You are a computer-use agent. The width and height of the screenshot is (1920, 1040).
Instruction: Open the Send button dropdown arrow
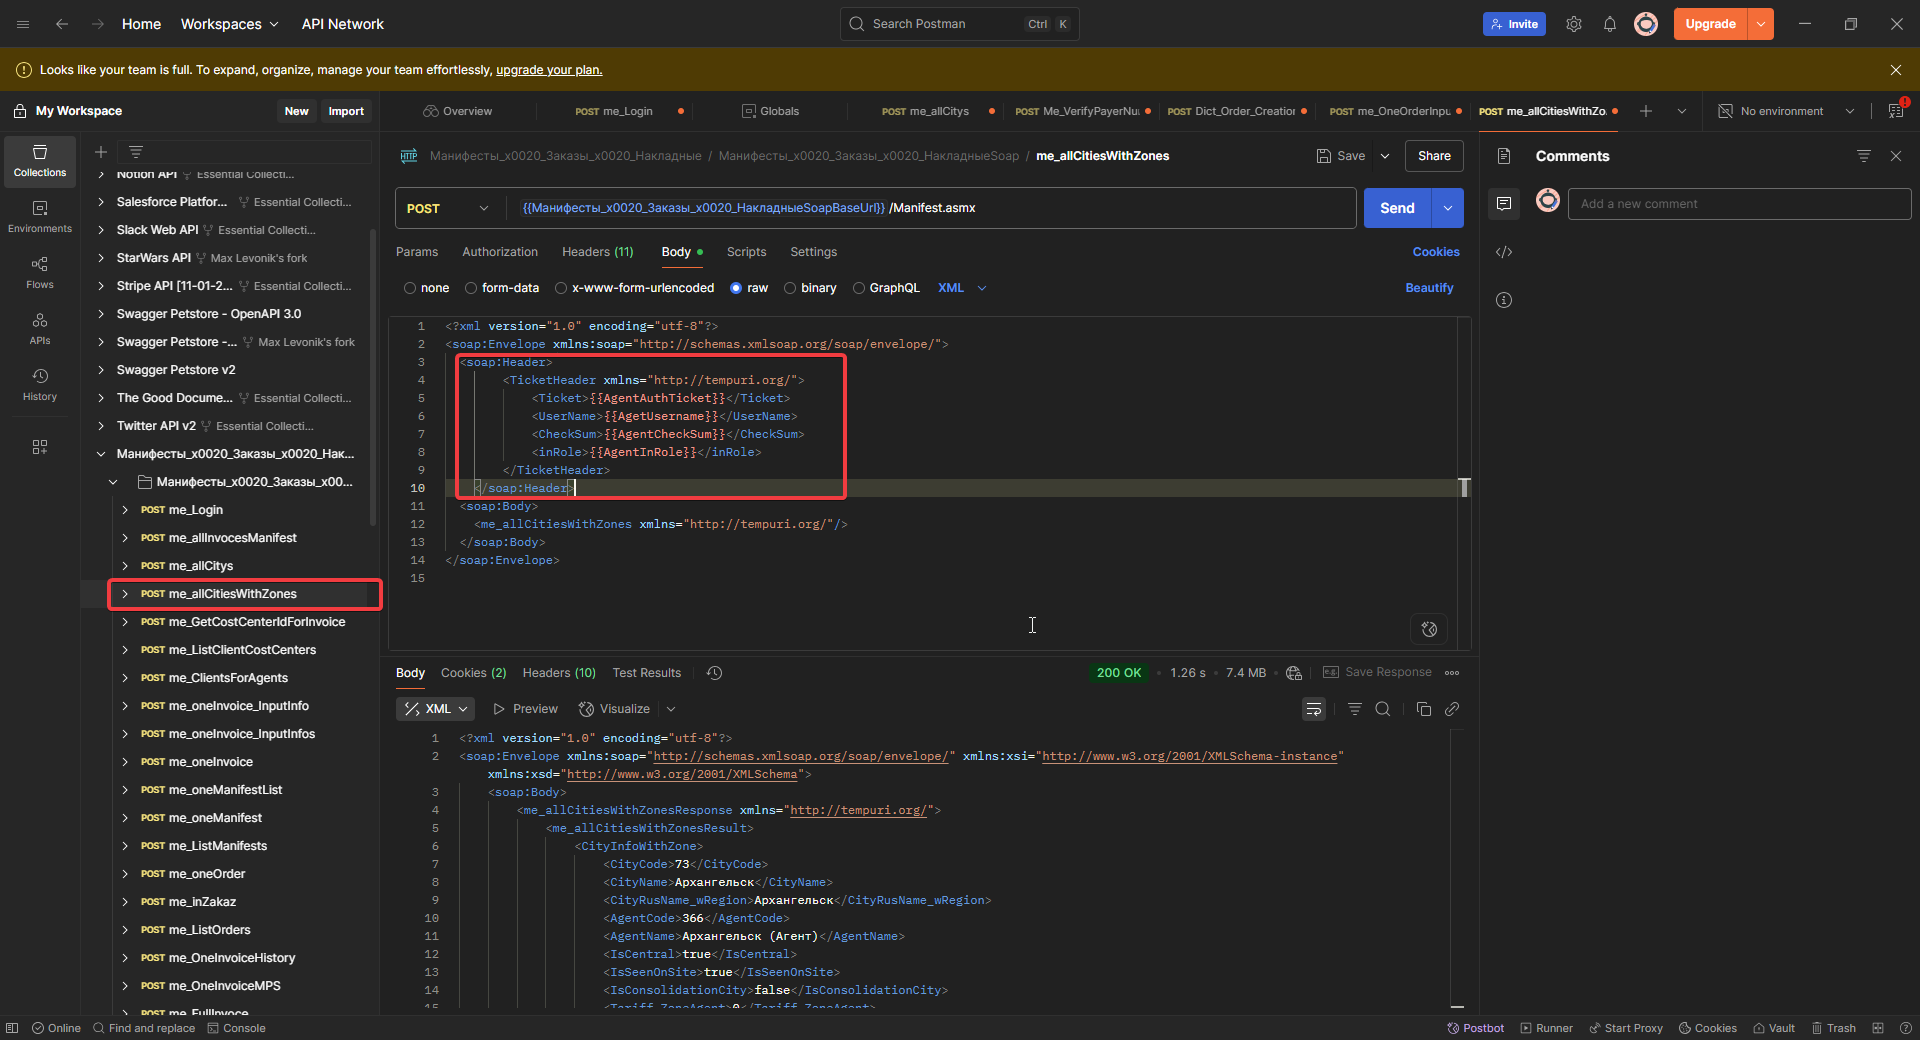pos(1448,208)
